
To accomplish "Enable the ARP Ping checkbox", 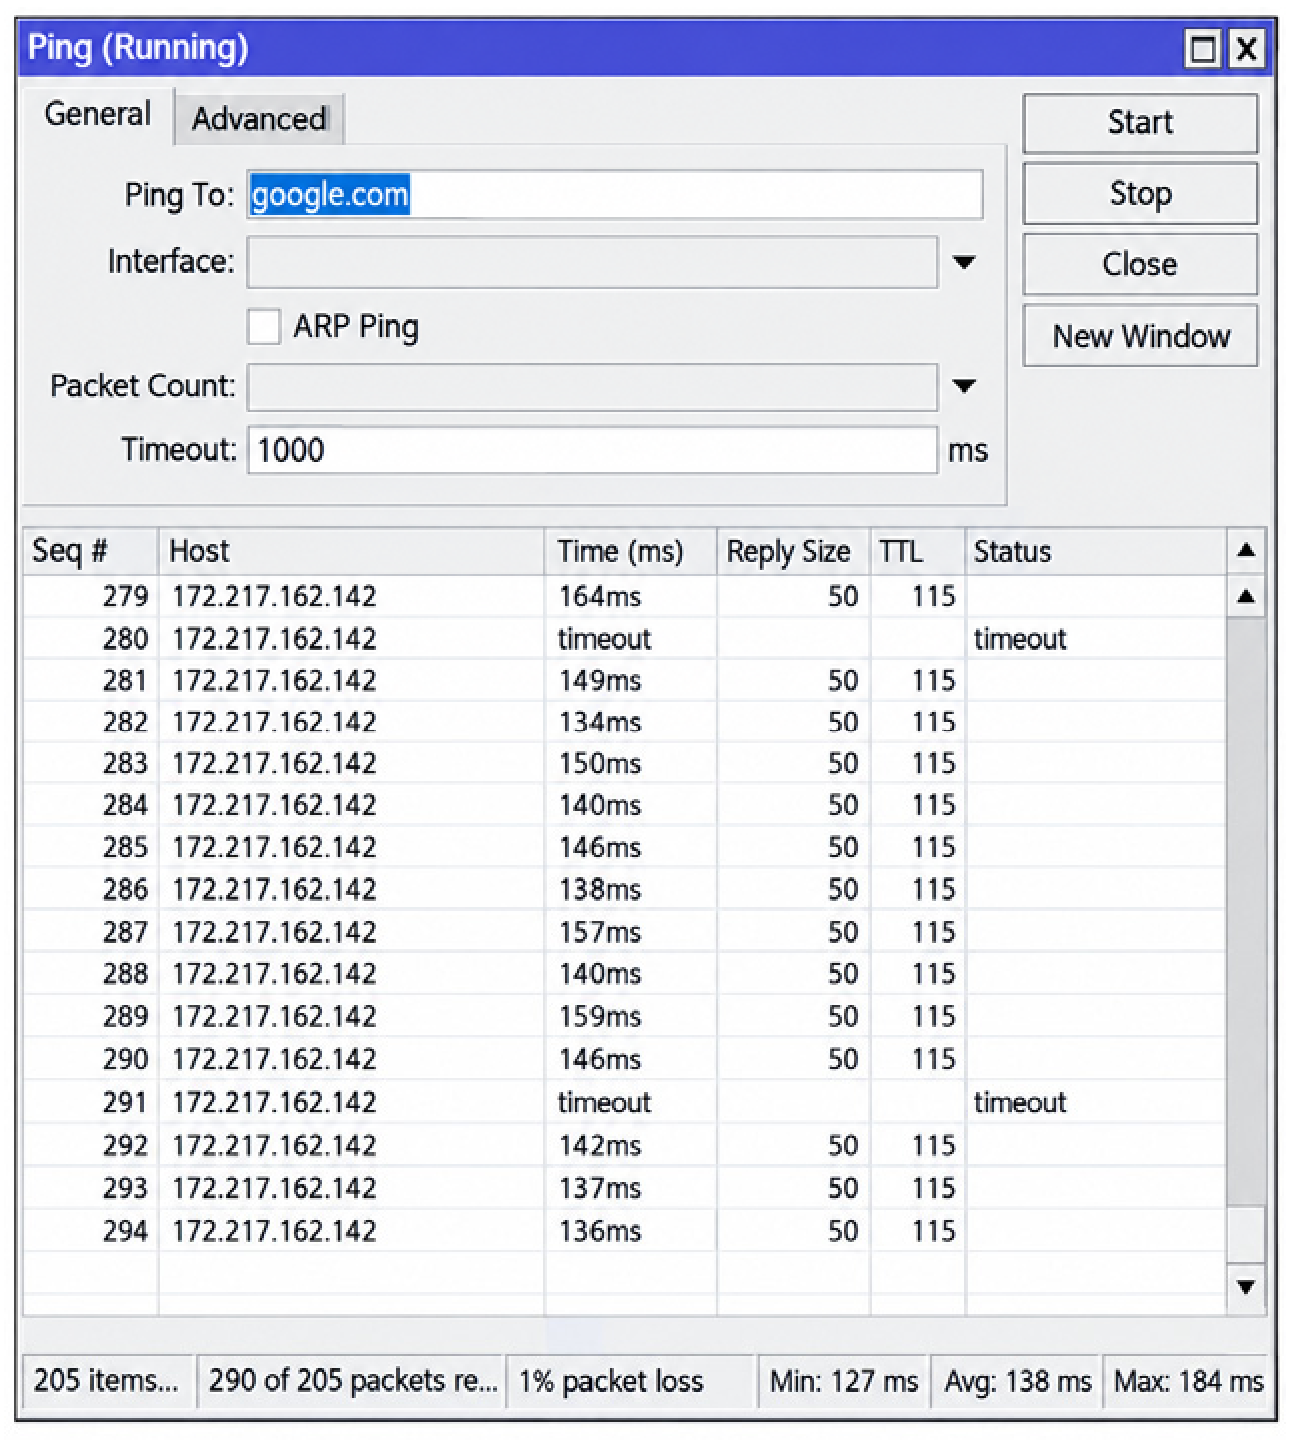I will (264, 327).
